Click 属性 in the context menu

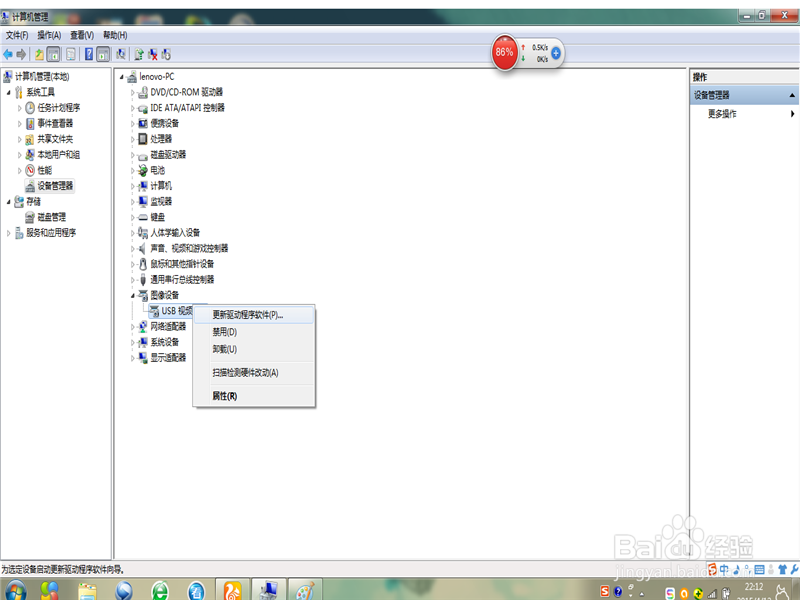224,396
